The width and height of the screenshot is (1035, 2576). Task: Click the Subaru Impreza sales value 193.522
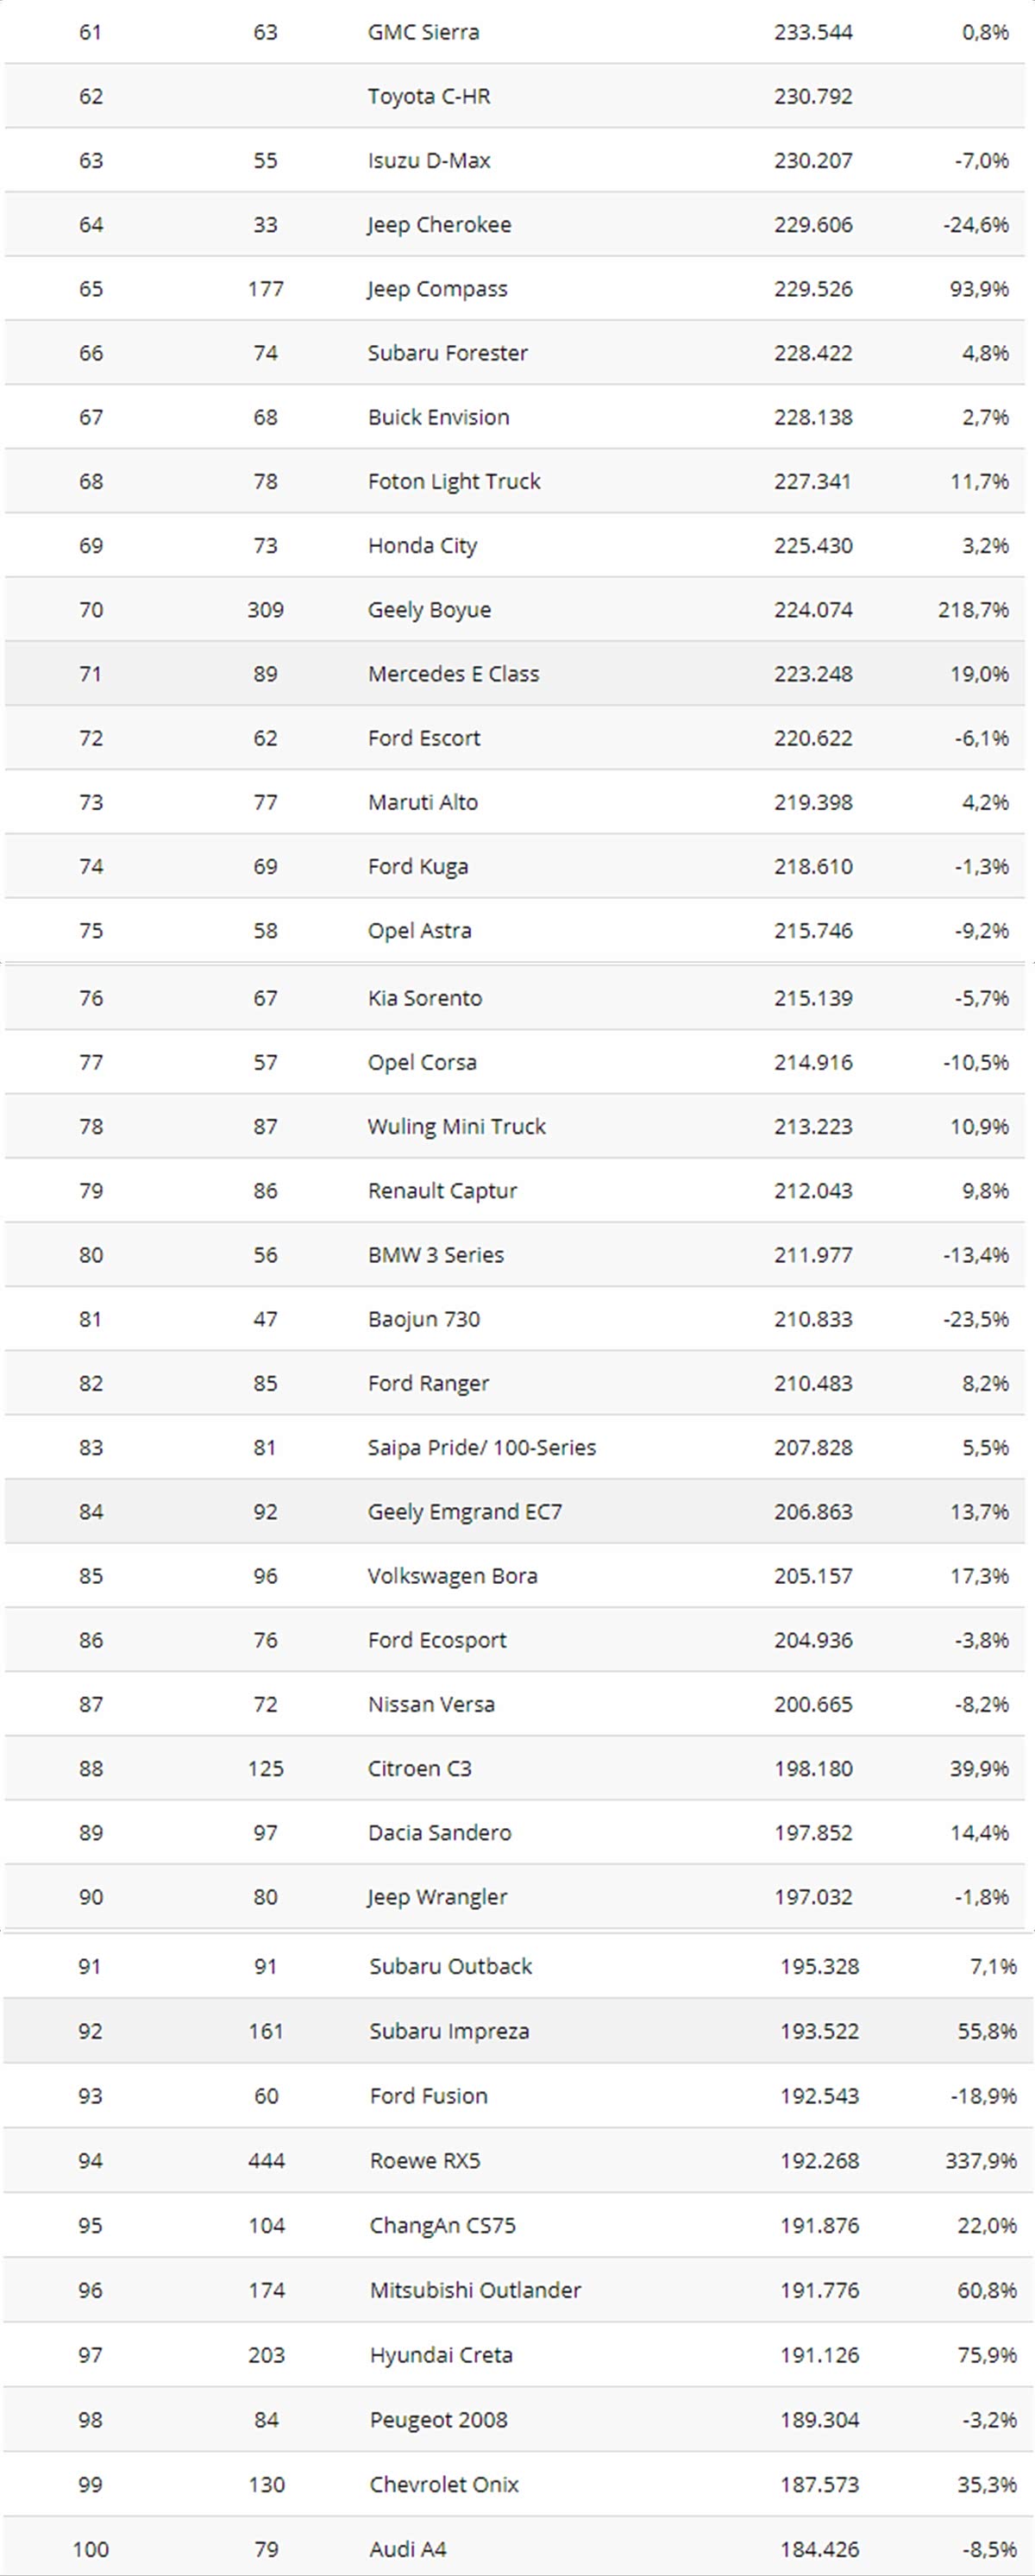819,2030
